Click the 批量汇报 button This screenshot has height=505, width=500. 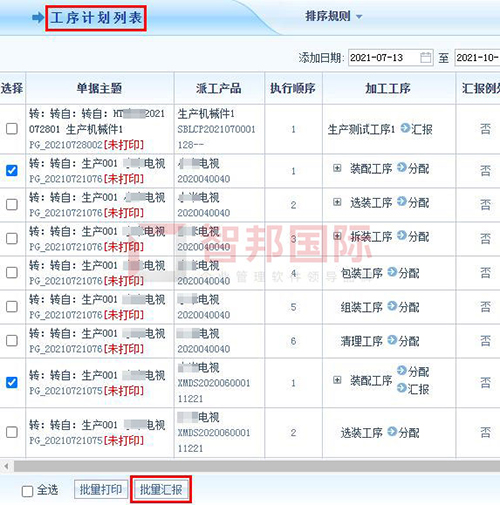pyautogui.click(x=161, y=490)
